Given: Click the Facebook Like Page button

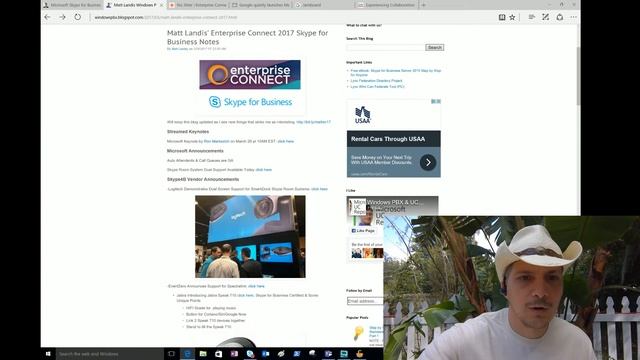Looking at the screenshot, I should (363, 231).
